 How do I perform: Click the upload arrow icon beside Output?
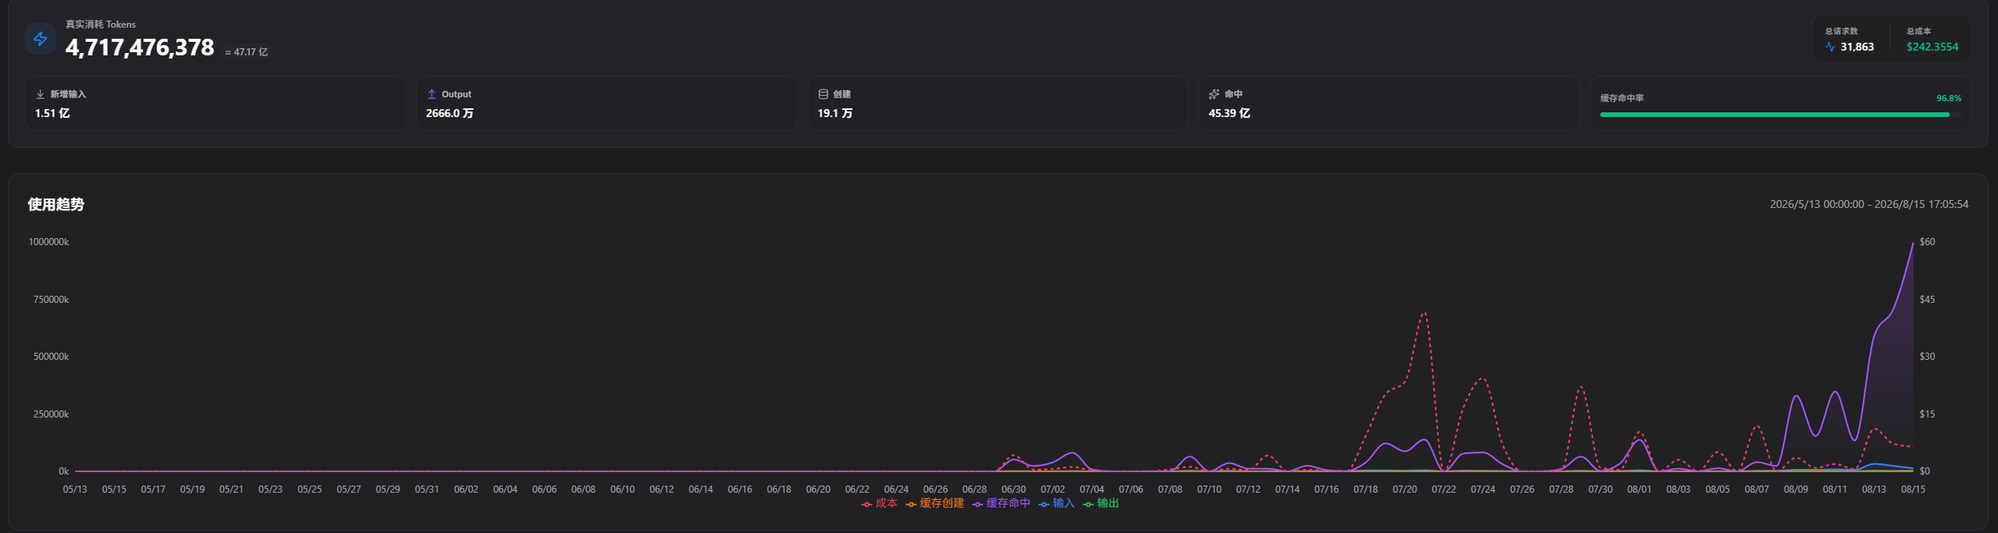pyautogui.click(x=432, y=94)
